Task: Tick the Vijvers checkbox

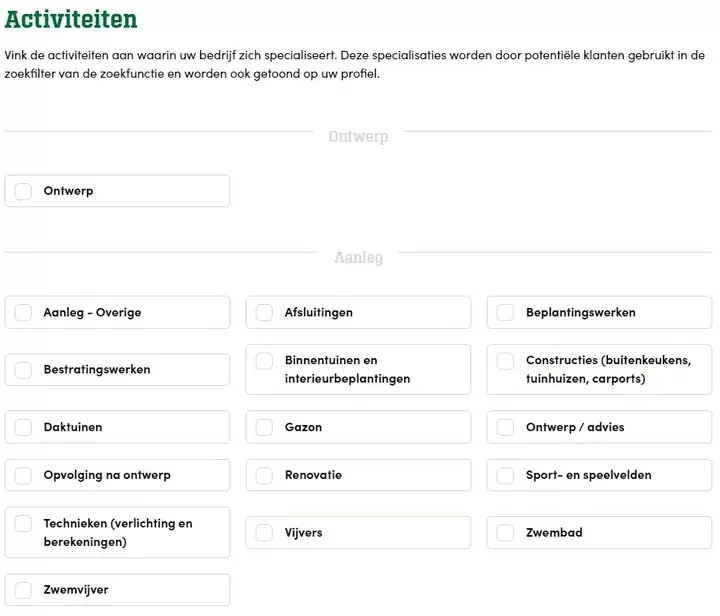Action: point(264,533)
